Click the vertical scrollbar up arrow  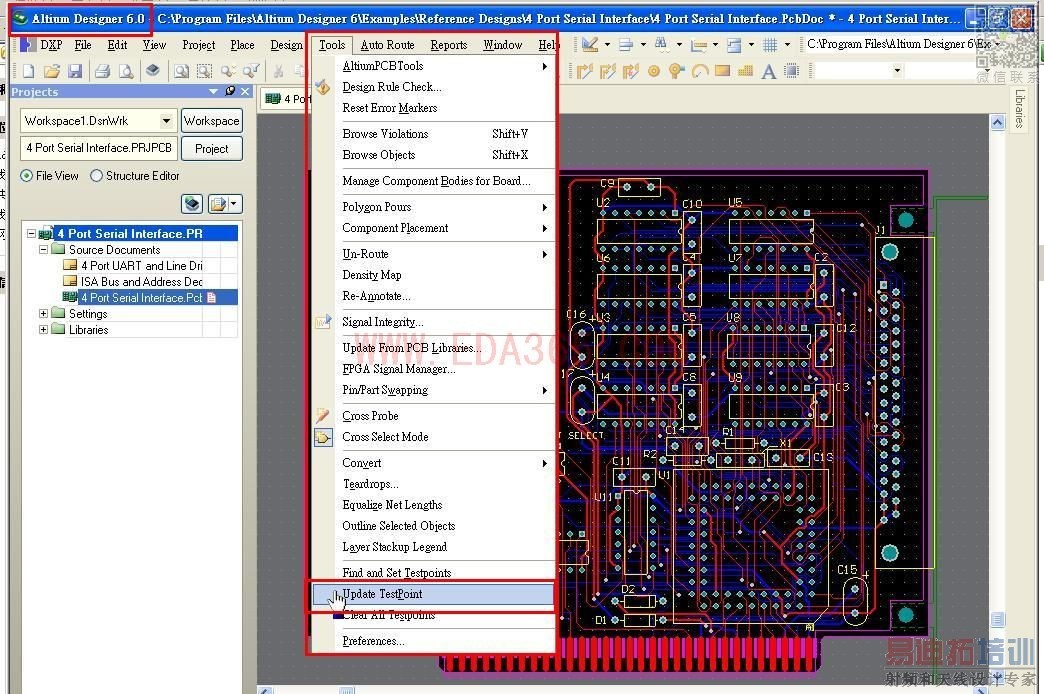pos(996,122)
